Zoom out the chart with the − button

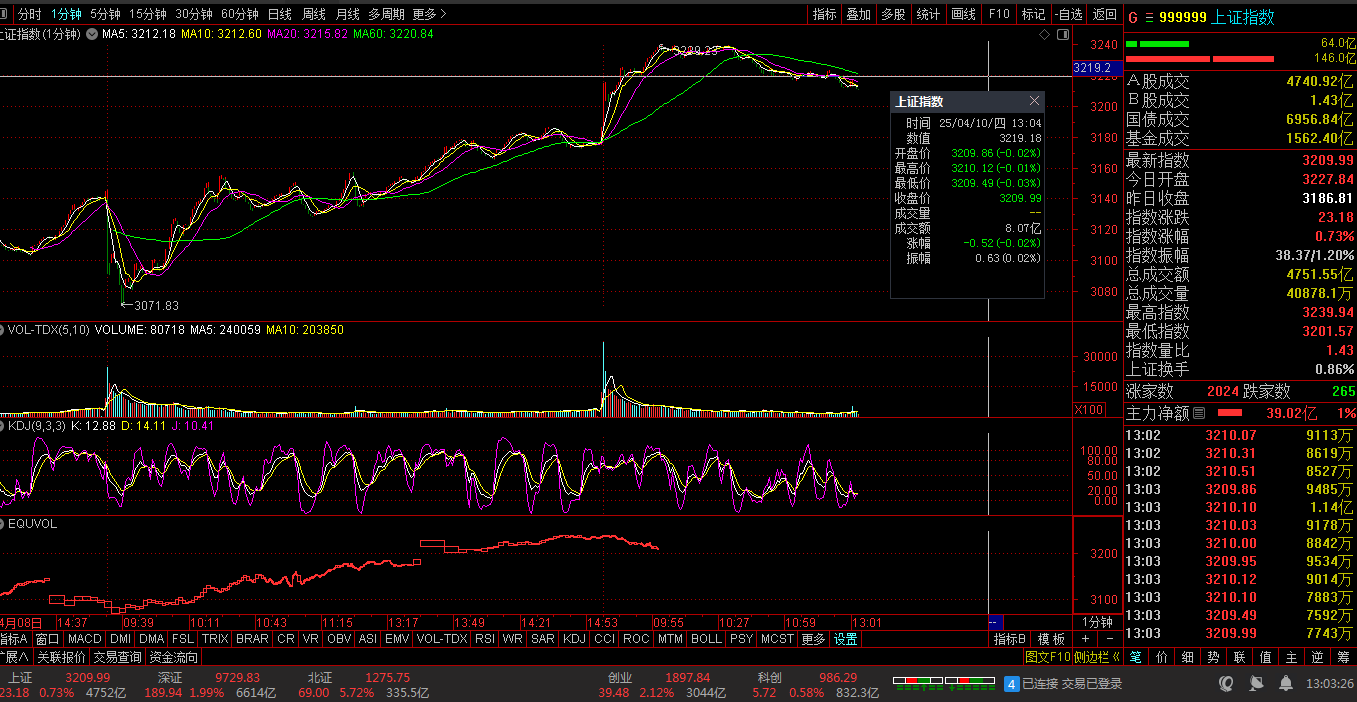coord(1110,639)
